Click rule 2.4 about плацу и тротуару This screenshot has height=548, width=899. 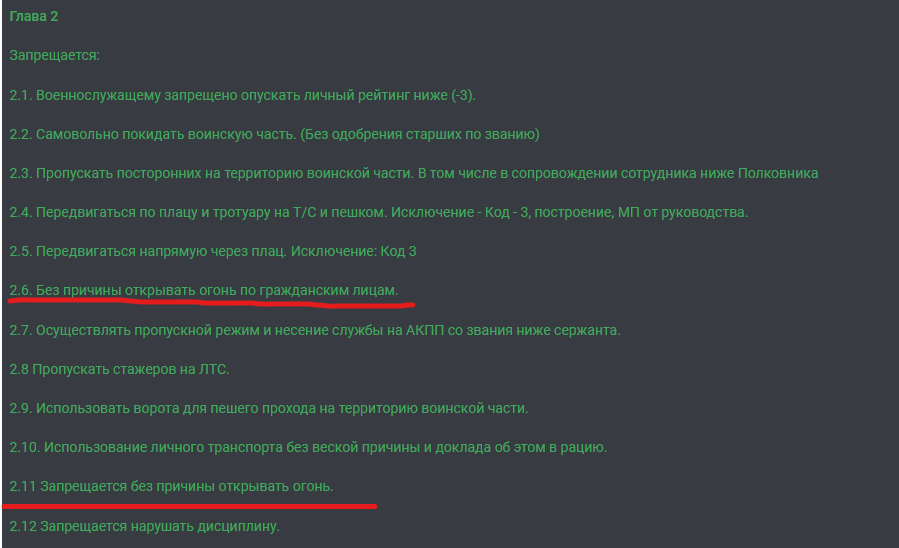tap(378, 212)
